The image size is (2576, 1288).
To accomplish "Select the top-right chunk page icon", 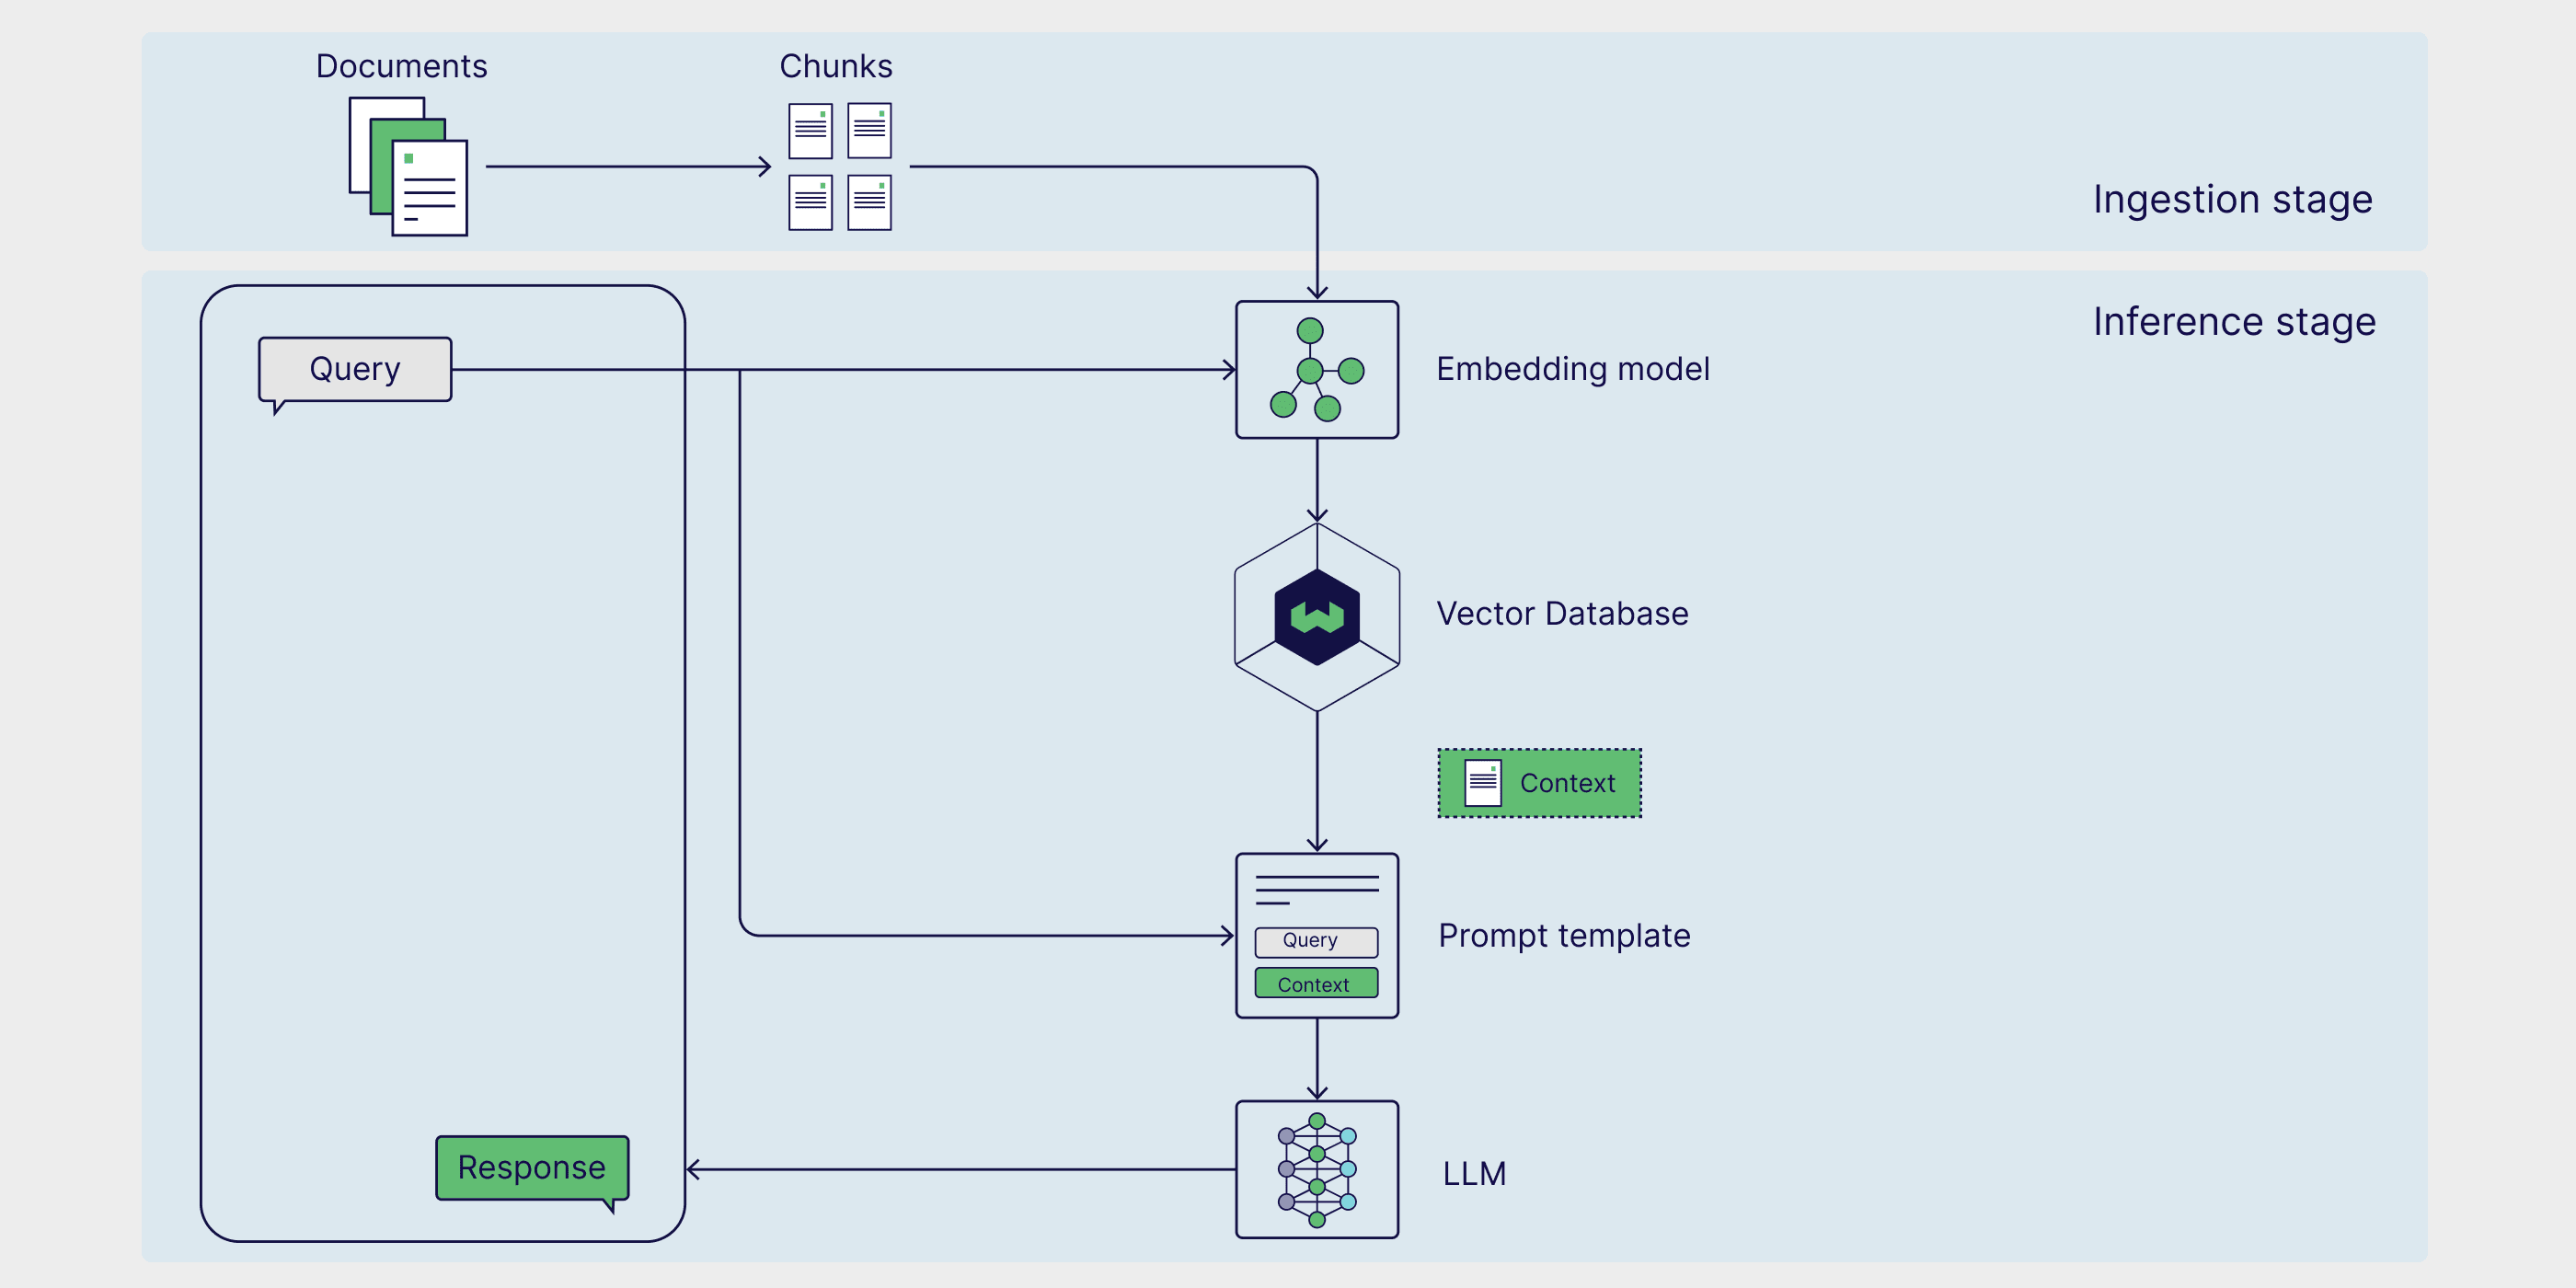I will coord(869,131).
